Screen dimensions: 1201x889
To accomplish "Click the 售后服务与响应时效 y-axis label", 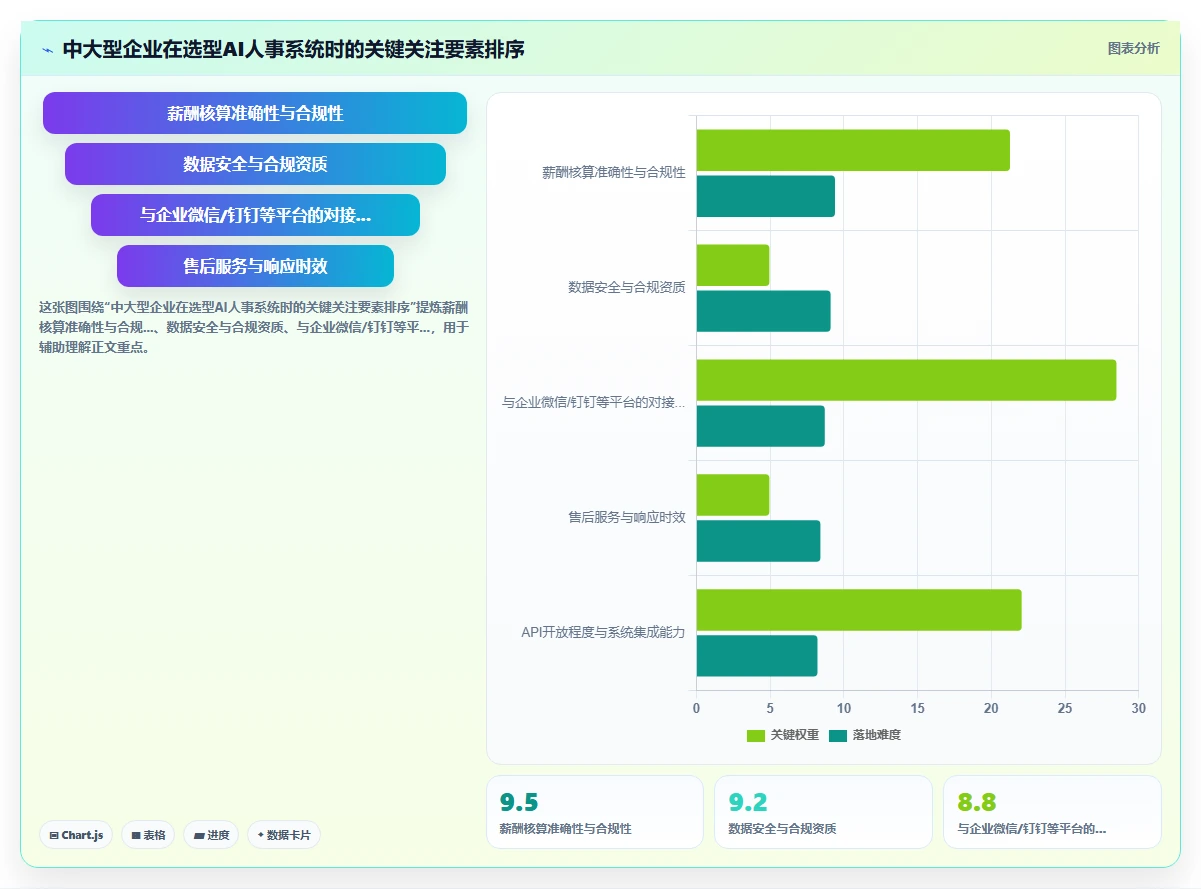I will [627, 518].
